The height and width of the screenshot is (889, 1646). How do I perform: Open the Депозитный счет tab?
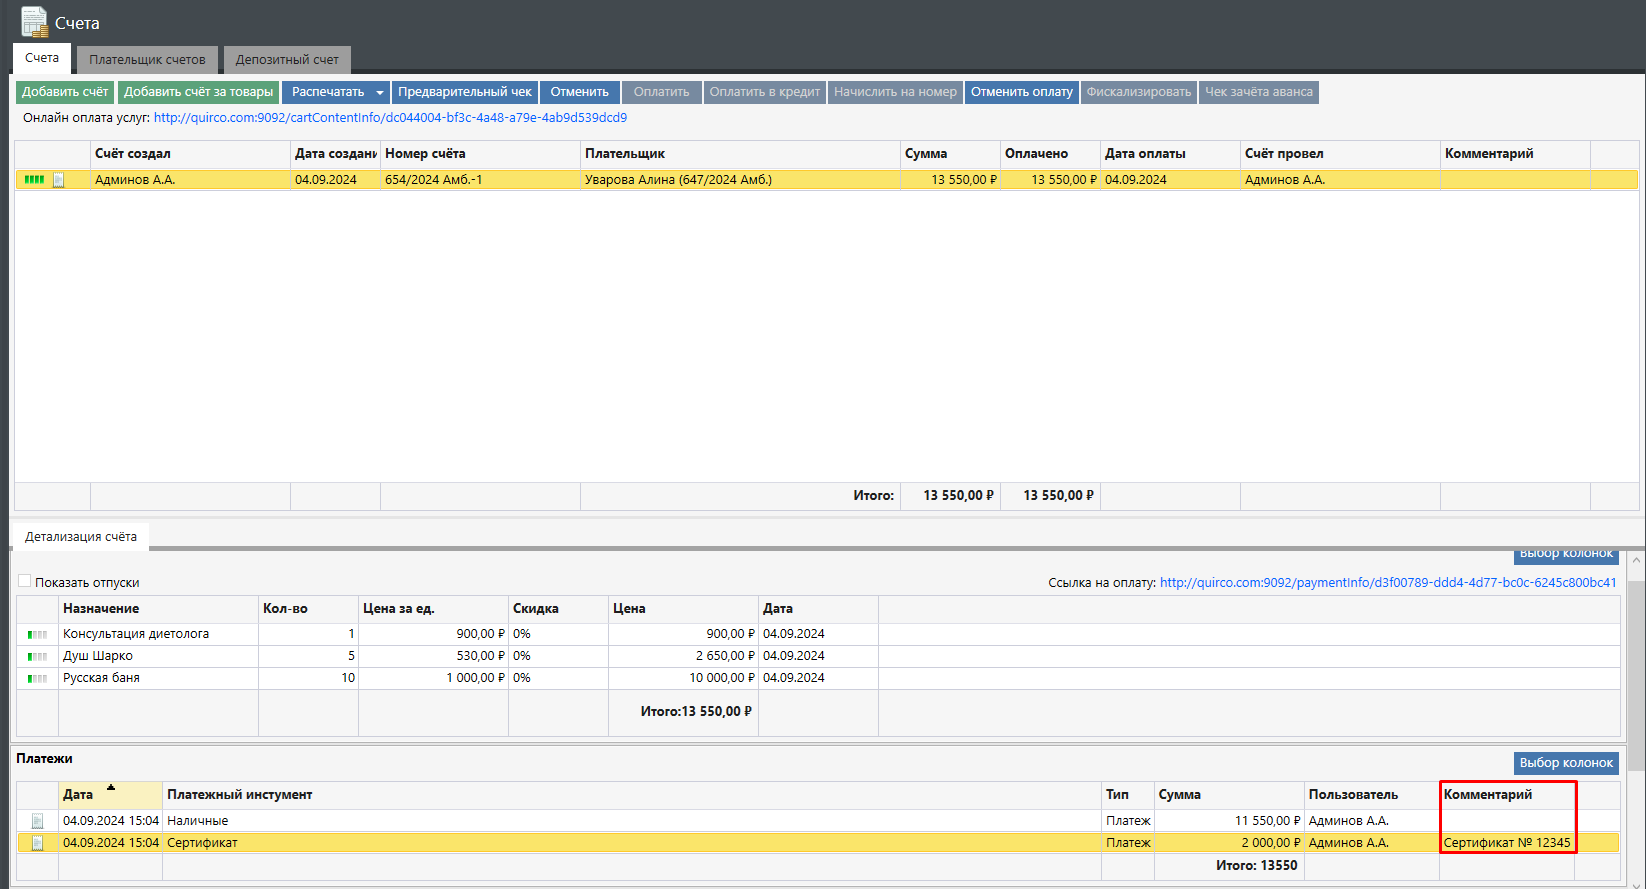(287, 60)
